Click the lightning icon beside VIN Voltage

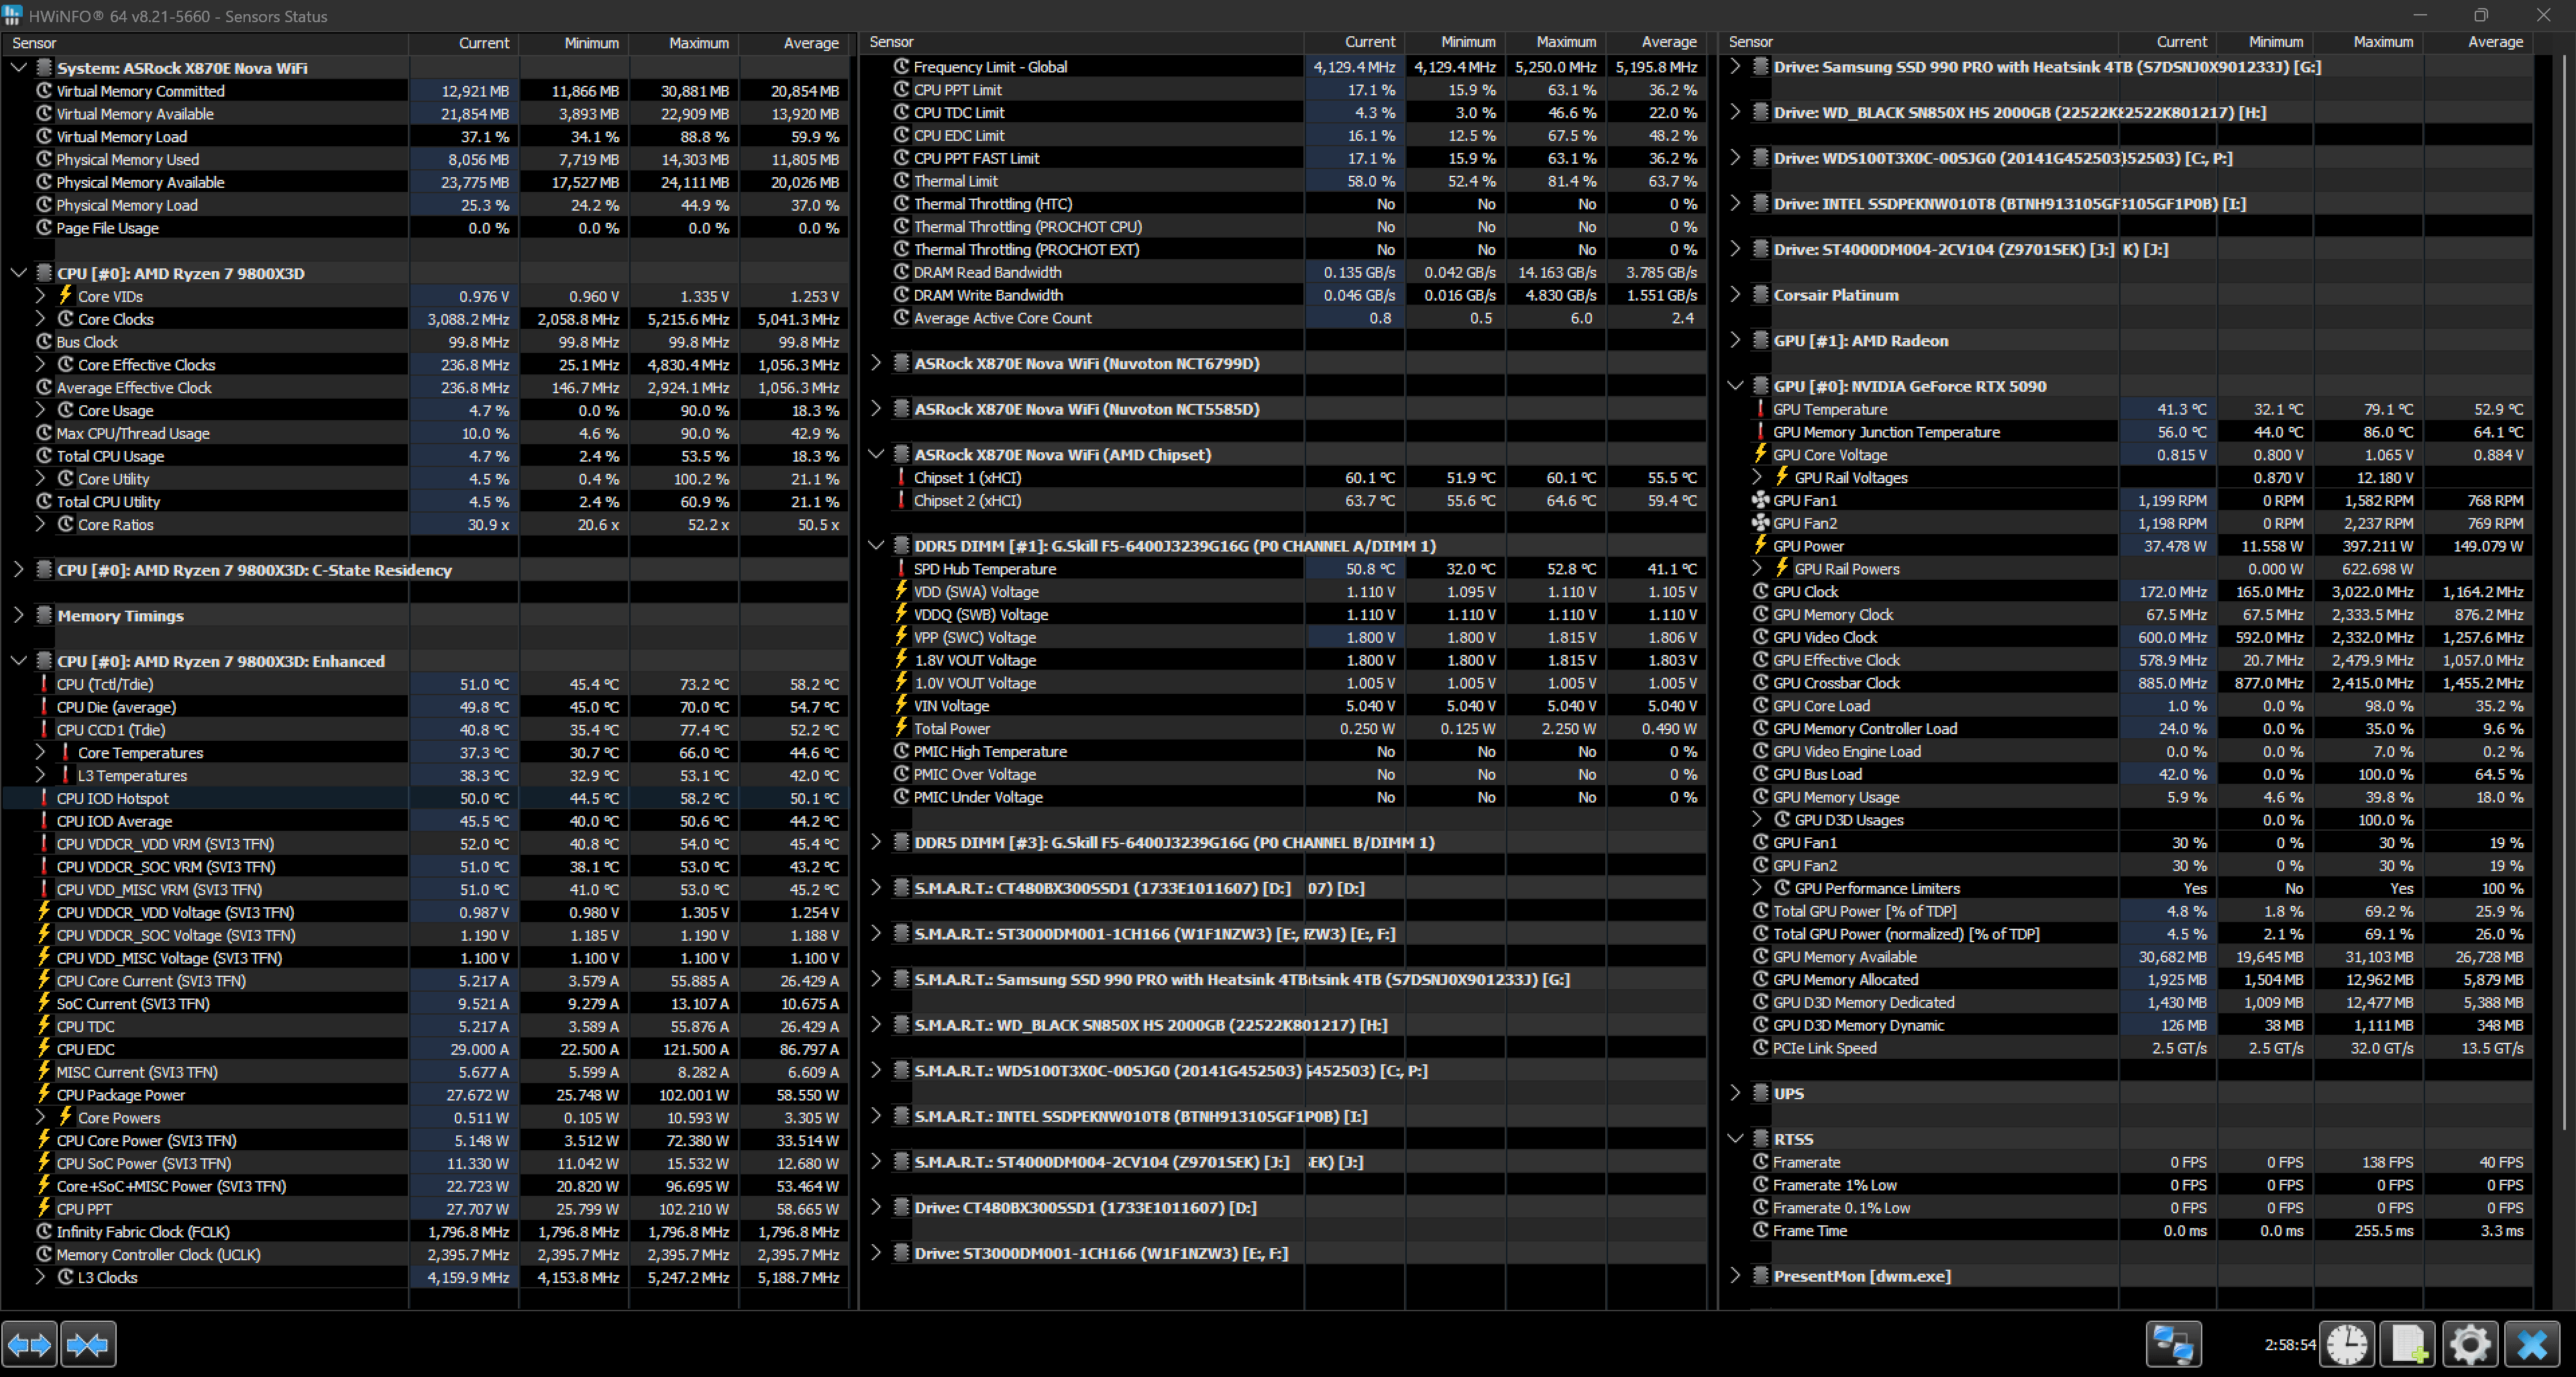pos(901,705)
